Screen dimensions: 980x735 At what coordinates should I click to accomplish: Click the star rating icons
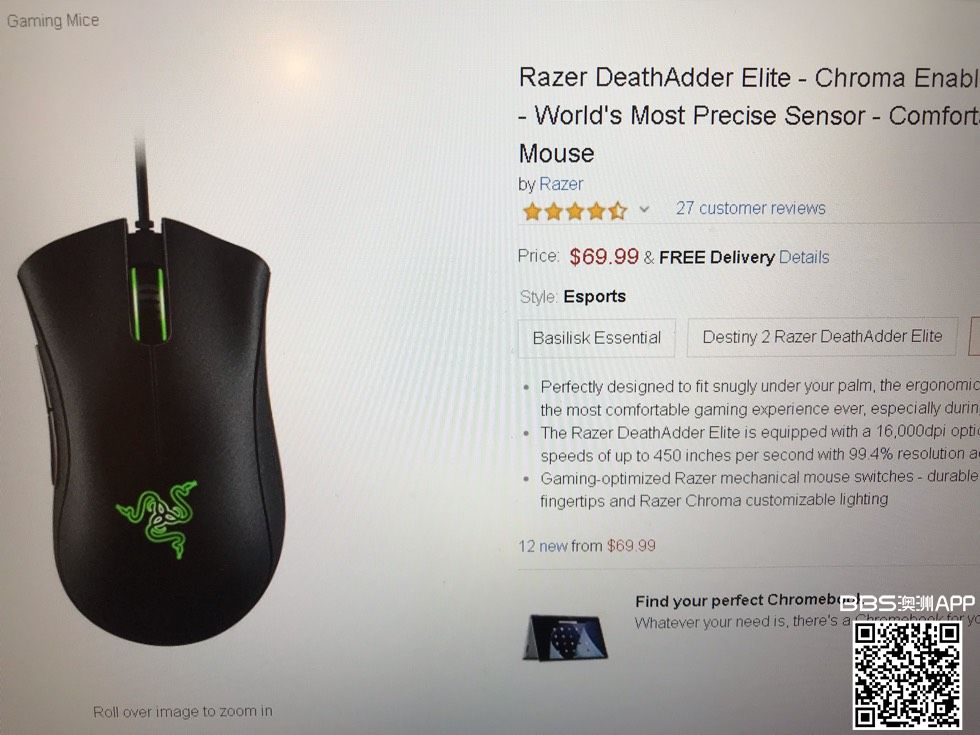point(574,211)
